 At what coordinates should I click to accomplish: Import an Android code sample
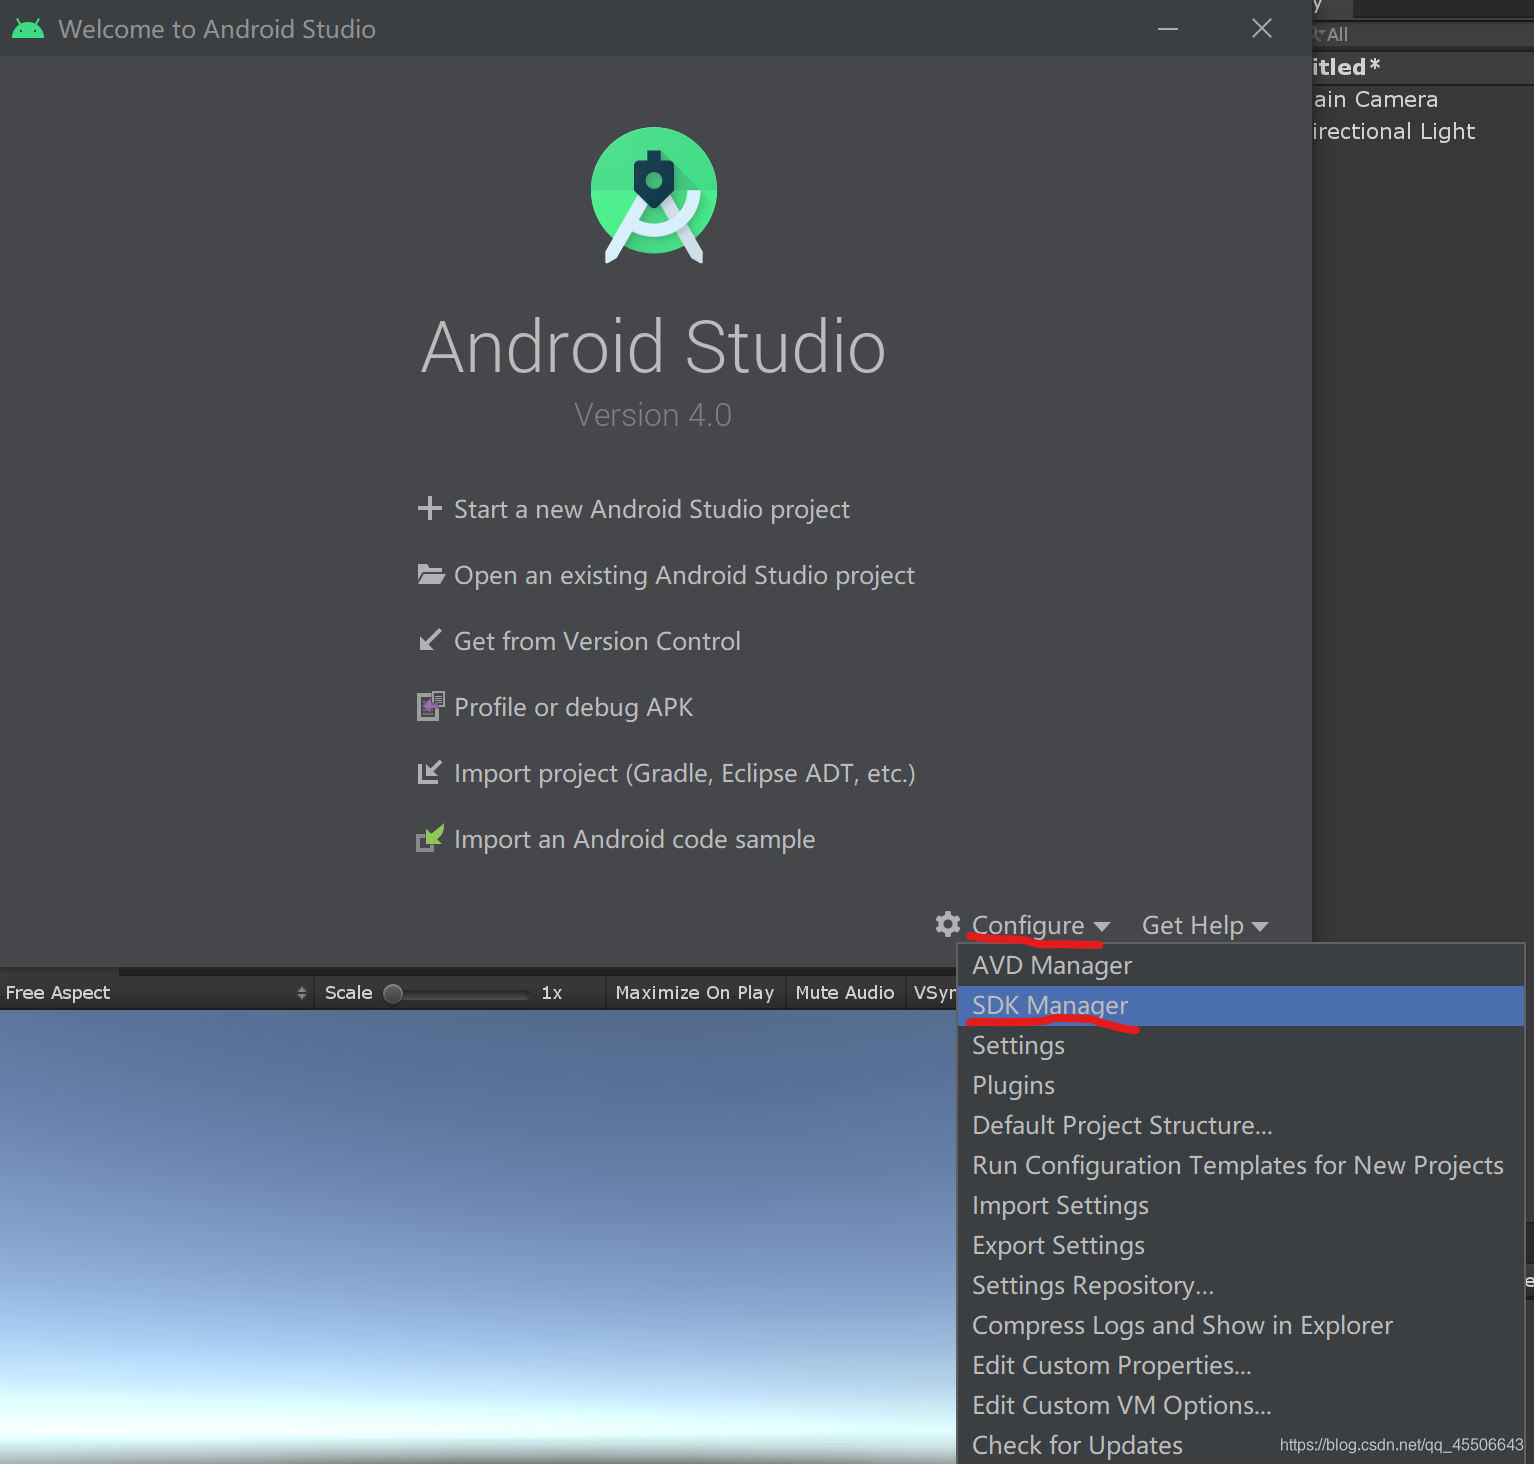[634, 839]
